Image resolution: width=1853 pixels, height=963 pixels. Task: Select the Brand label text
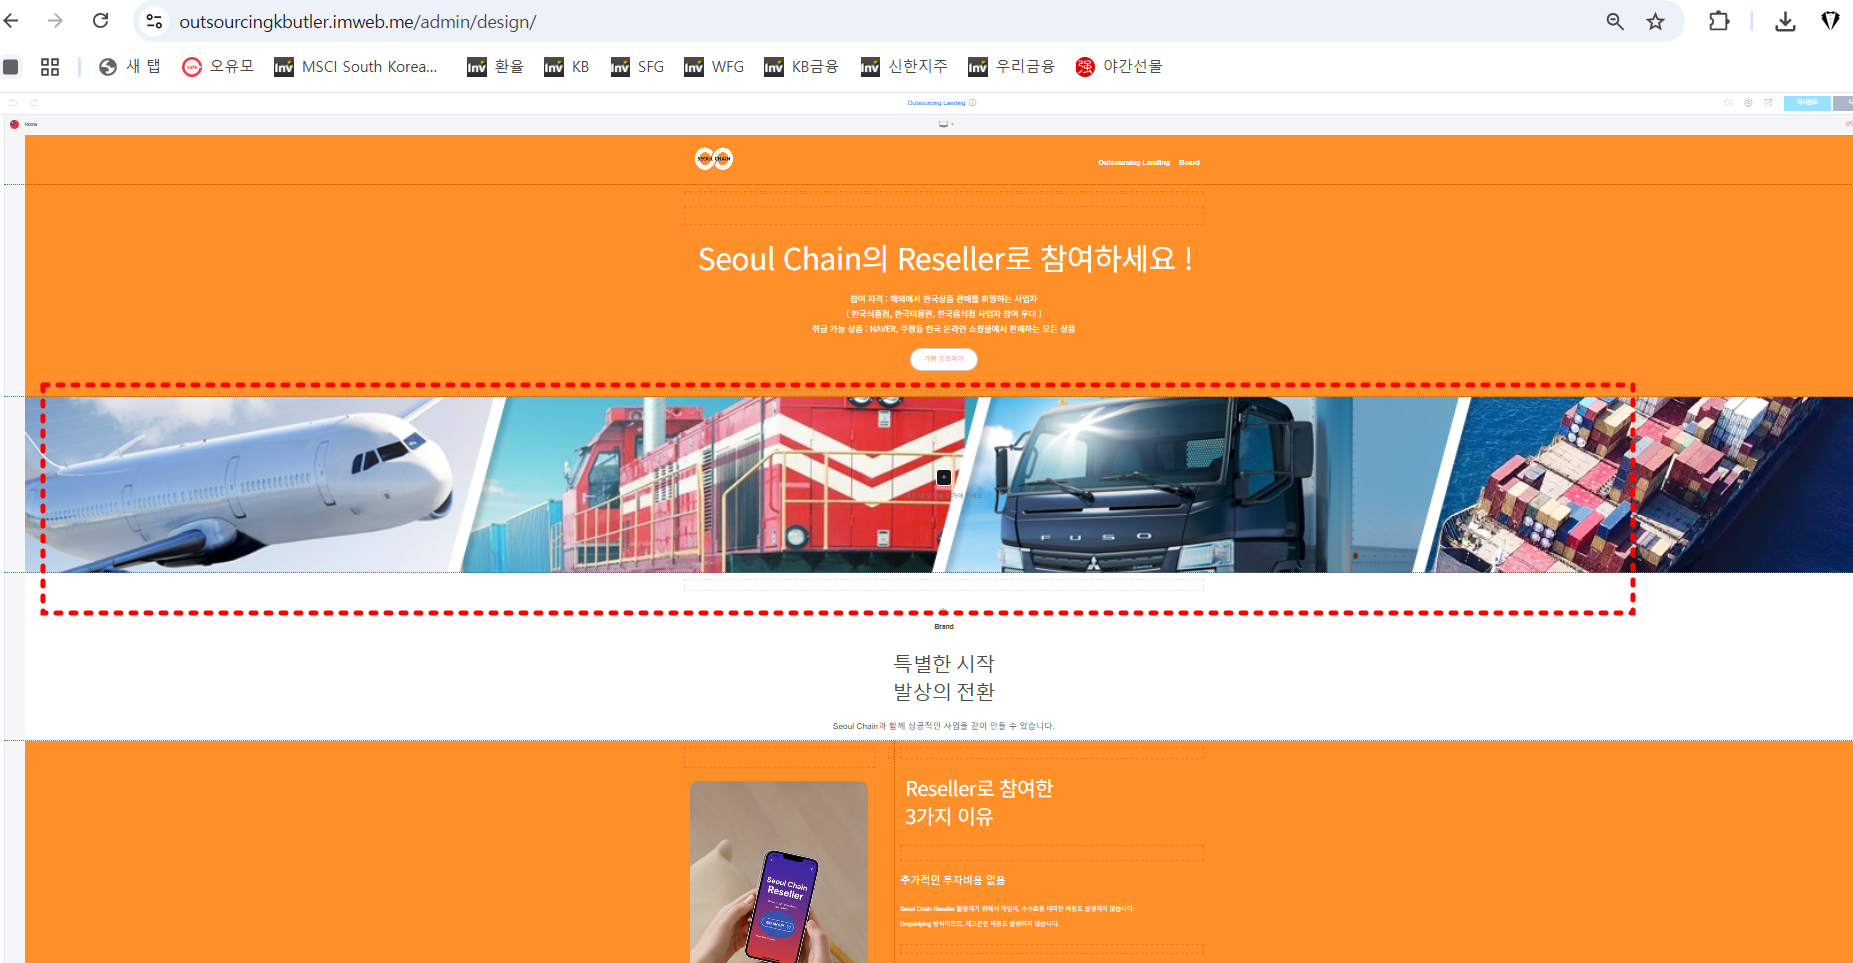(944, 627)
